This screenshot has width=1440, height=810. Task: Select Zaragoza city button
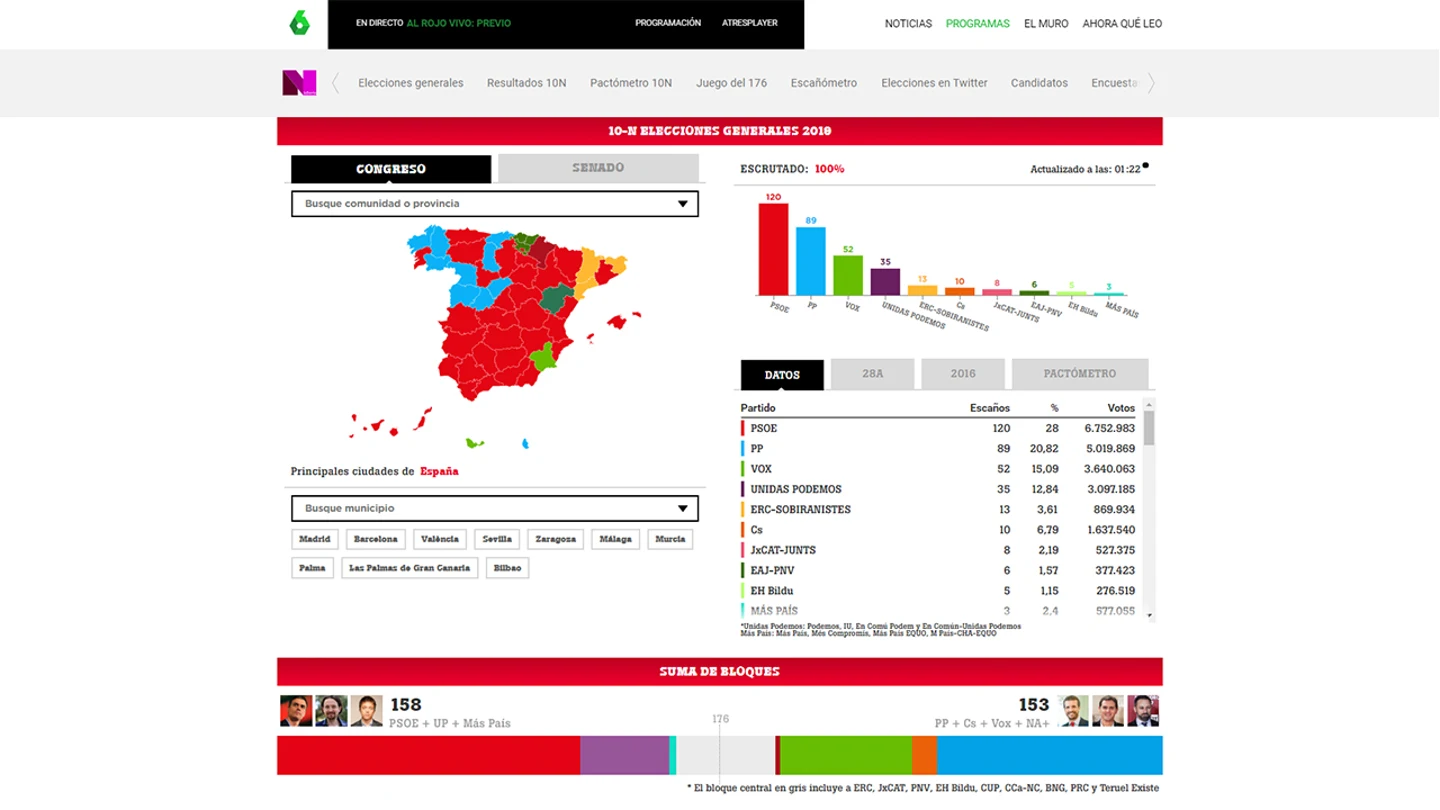pyautogui.click(x=556, y=539)
